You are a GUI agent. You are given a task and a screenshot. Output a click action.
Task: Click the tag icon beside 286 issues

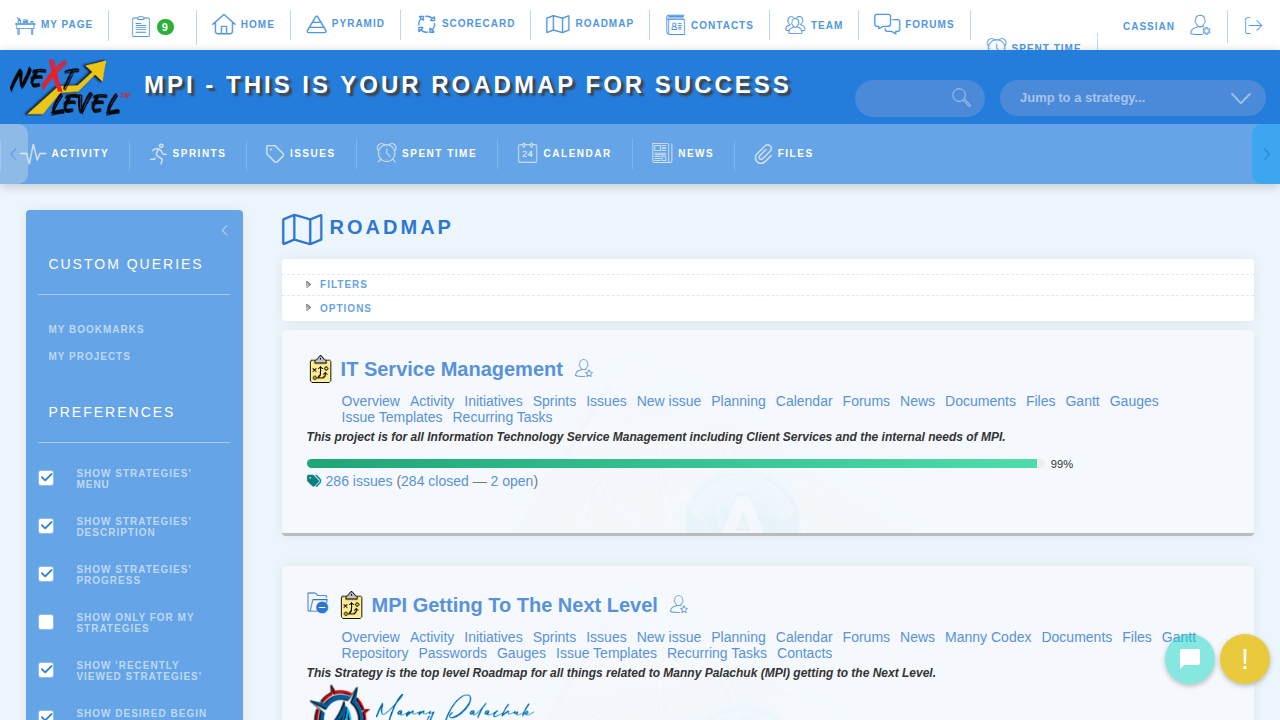314,481
